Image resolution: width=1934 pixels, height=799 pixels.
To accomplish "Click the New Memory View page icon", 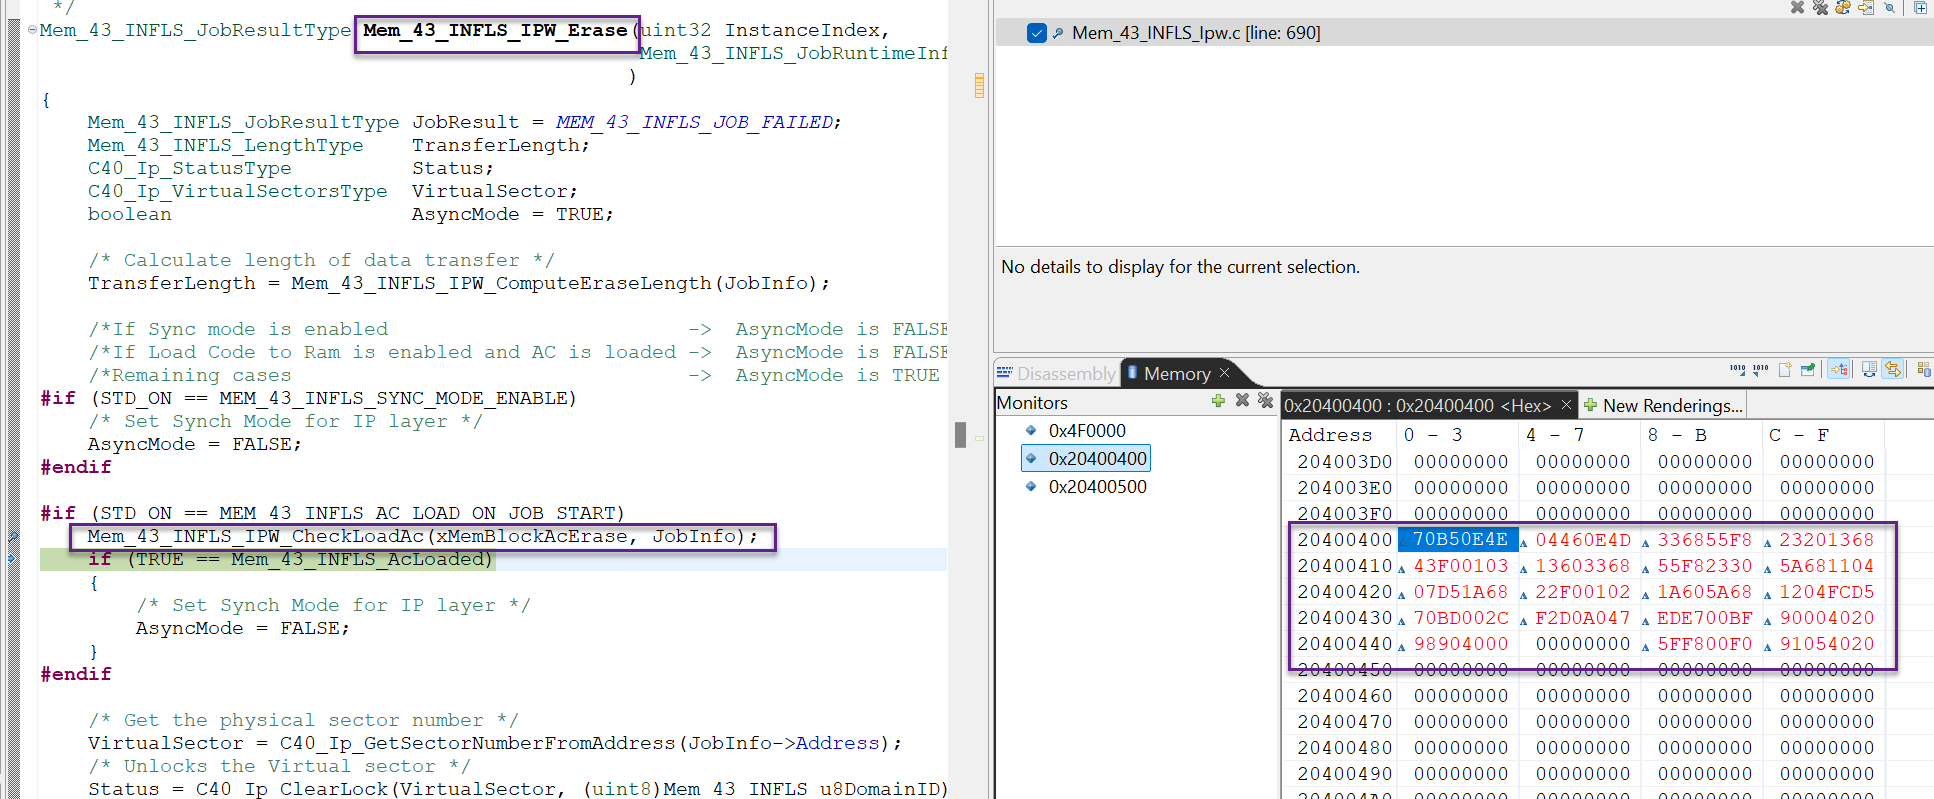I will [x=1785, y=369].
